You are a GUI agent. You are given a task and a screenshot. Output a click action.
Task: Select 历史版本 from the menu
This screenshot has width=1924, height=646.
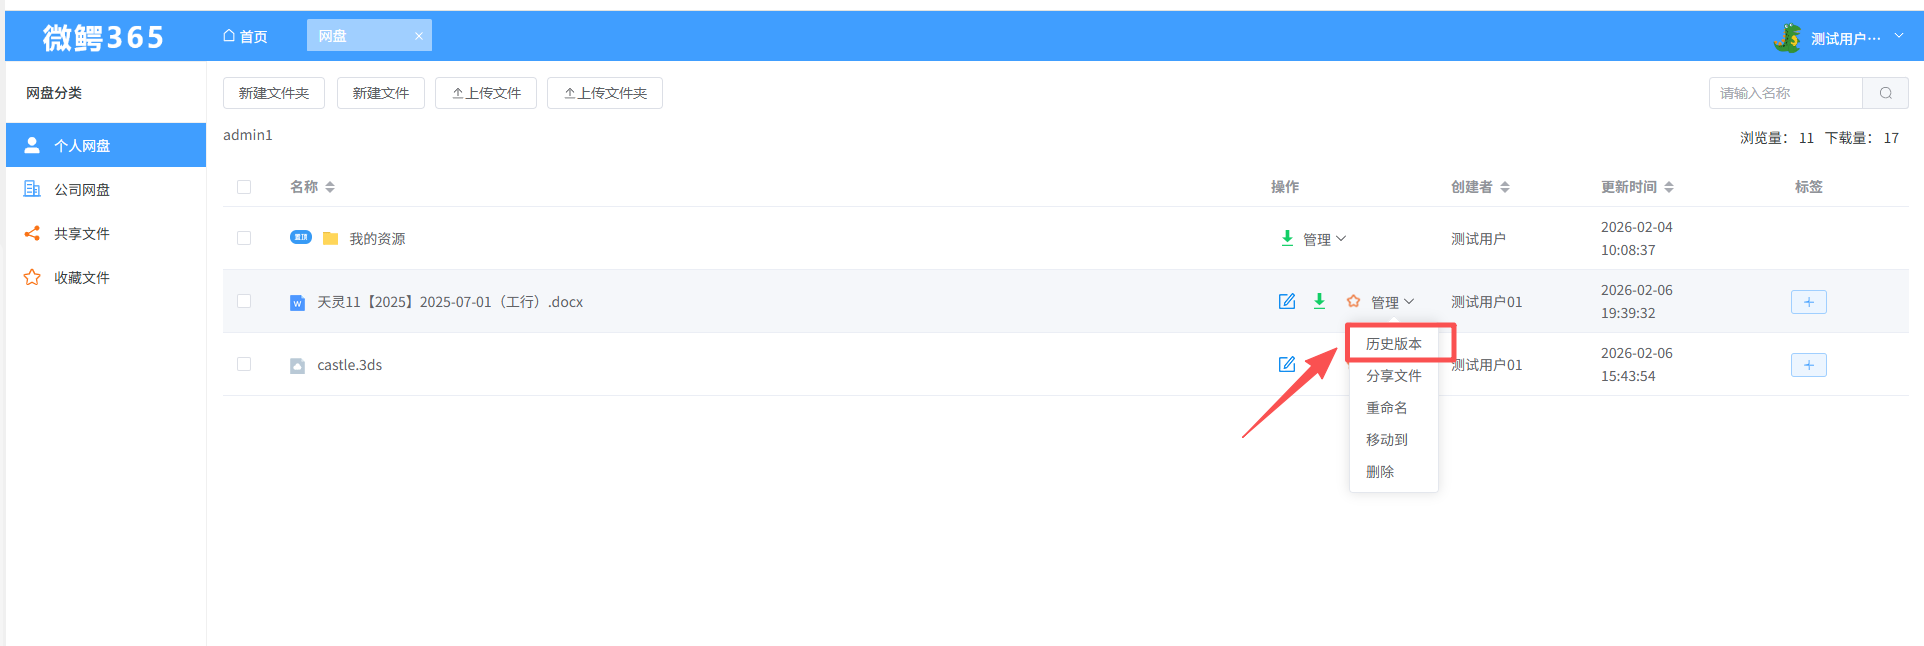(x=1393, y=343)
